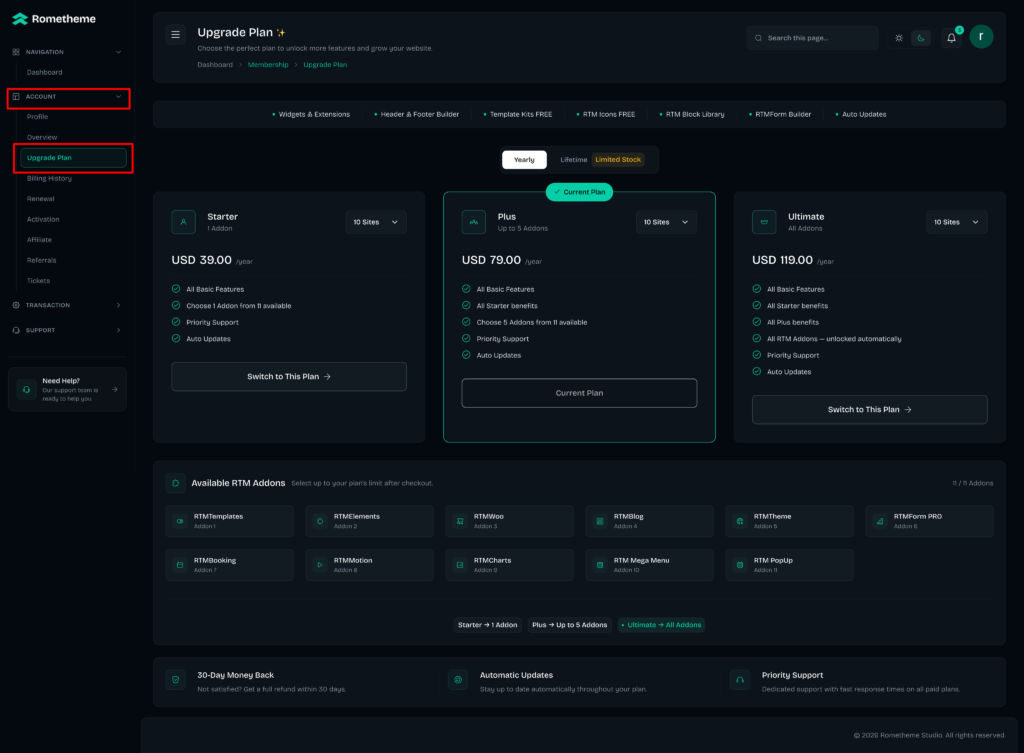The image size is (1024, 753).
Task: Click the 'USD 79.00' price text
Action: pyautogui.click(x=491, y=260)
